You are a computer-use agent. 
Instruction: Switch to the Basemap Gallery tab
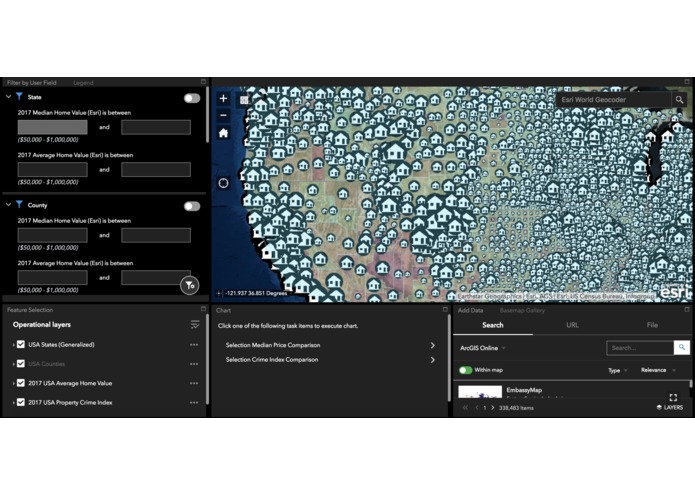click(522, 311)
